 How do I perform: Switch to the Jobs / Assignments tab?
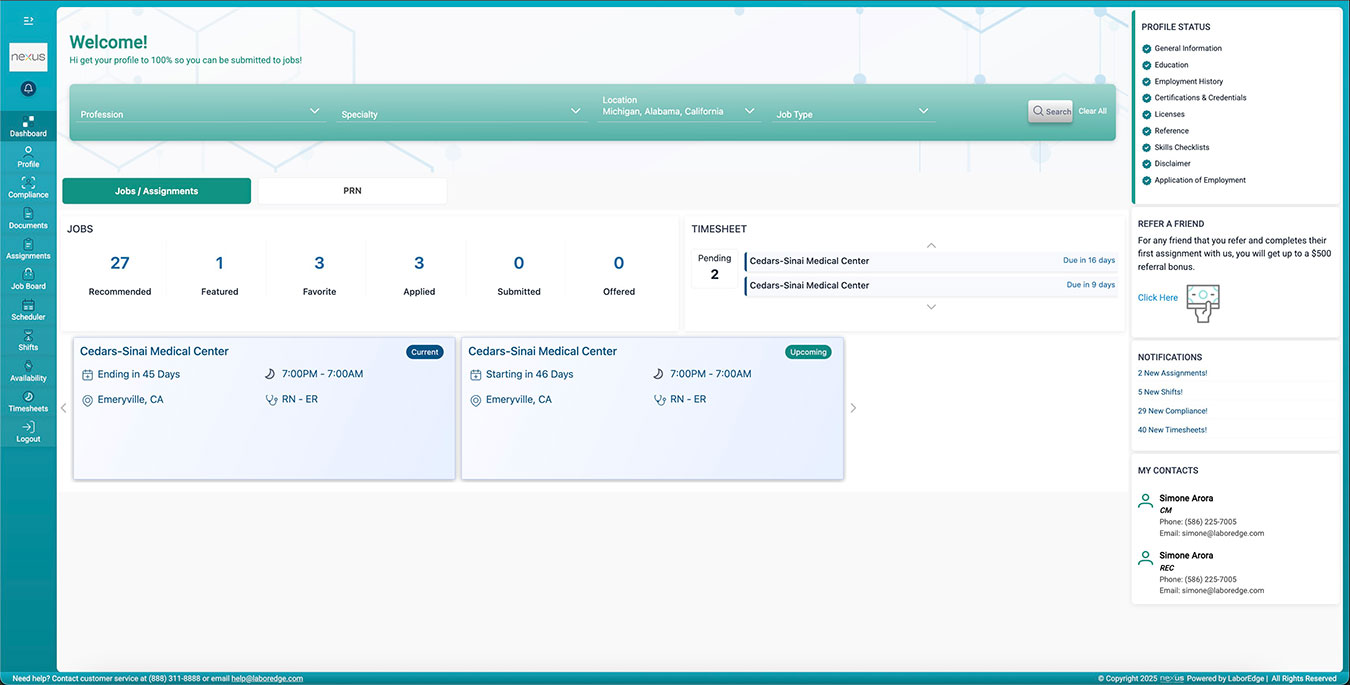pyautogui.click(x=156, y=190)
